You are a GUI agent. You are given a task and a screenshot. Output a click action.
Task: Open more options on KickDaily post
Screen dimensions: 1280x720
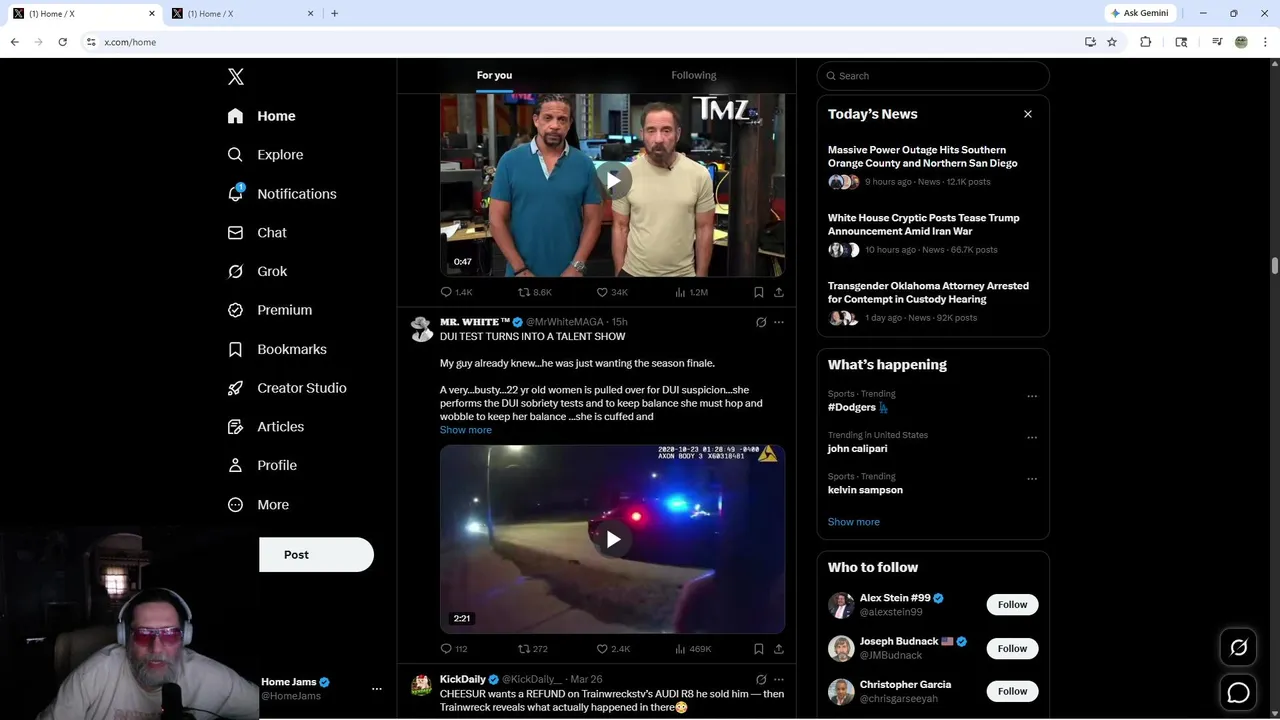click(x=779, y=680)
